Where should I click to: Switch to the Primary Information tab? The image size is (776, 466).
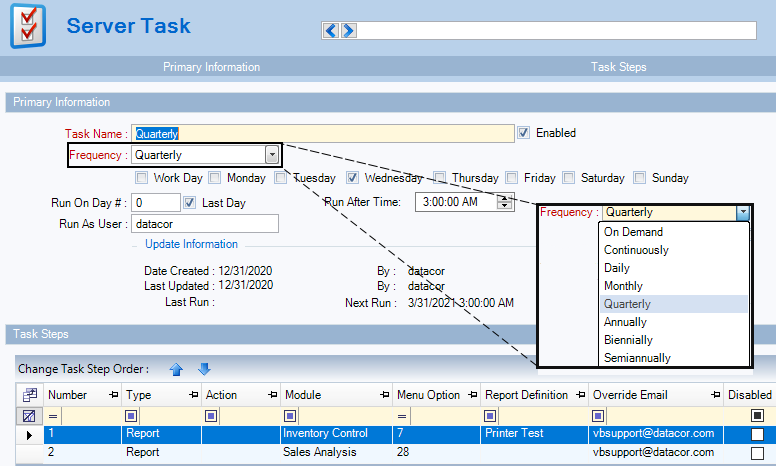211,67
